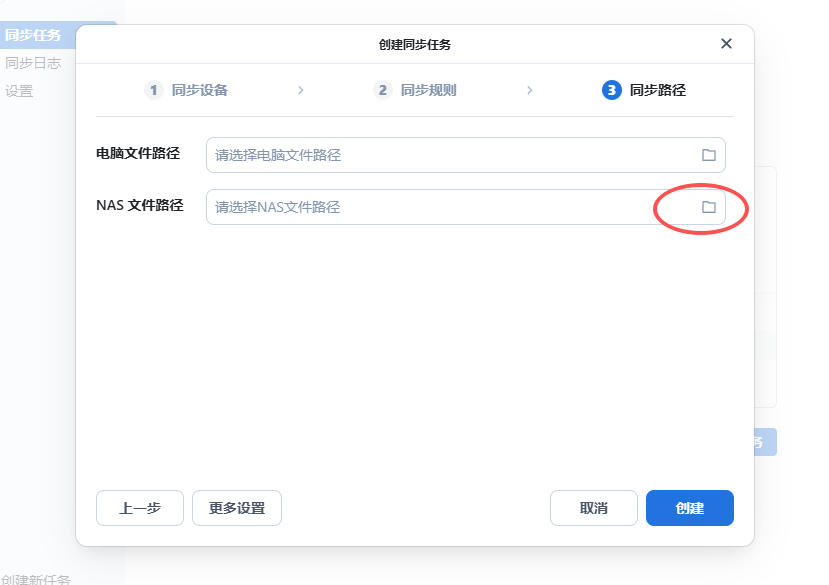Screen dimensions: 829x585
Task: Open 更多设置 options
Action: click(237, 508)
